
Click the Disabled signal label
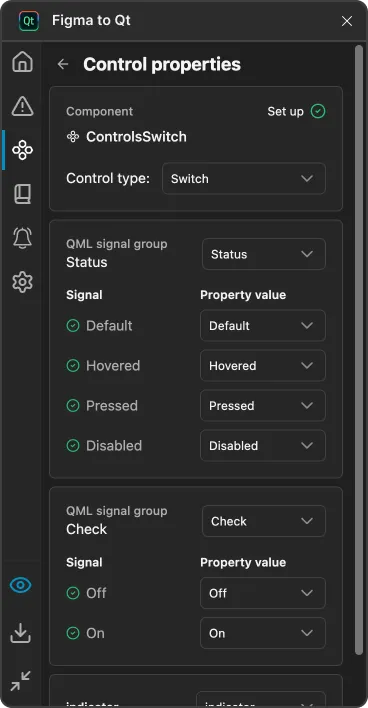(x=114, y=446)
